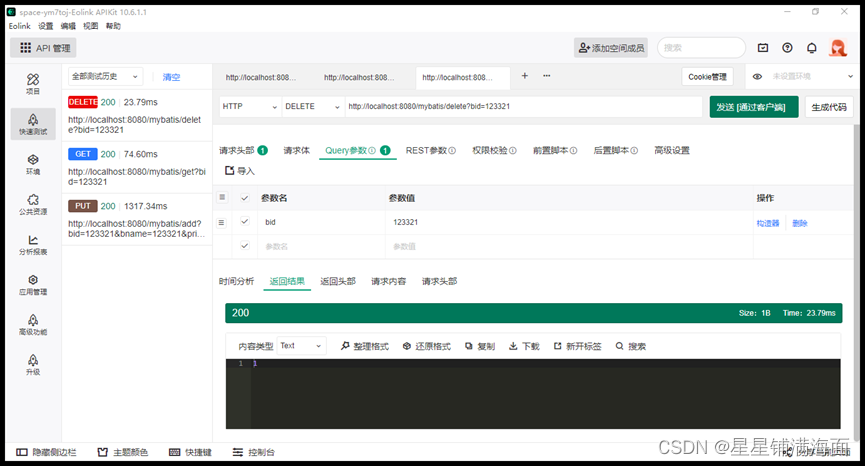Click the 导入 import icon
This screenshot has width=865, height=466.
coord(229,171)
